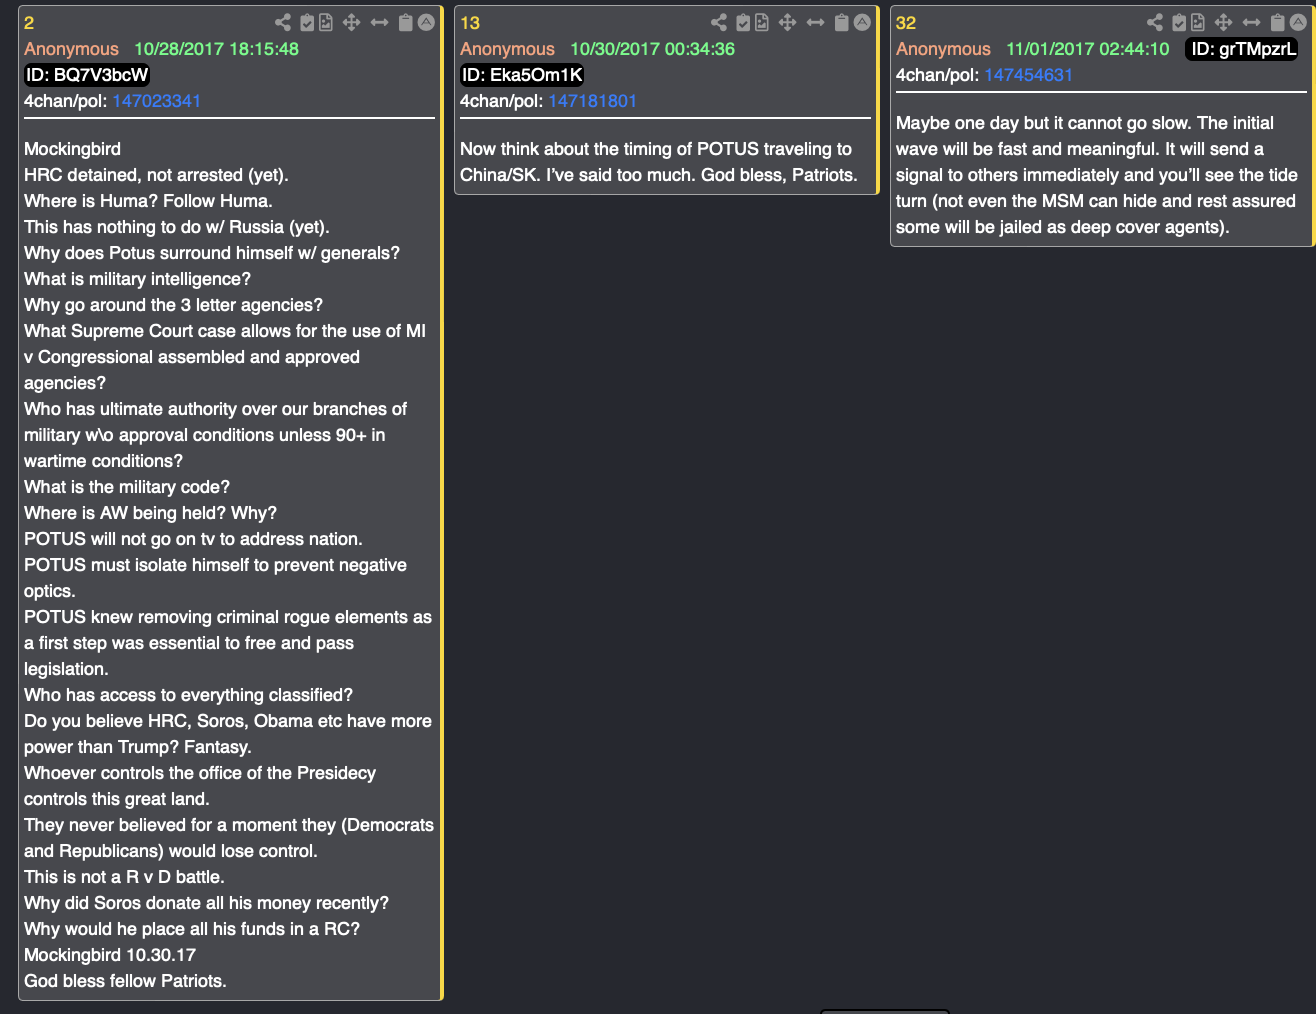
Task: Click the clipboard copy icon on post 13
Action: [841, 22]
